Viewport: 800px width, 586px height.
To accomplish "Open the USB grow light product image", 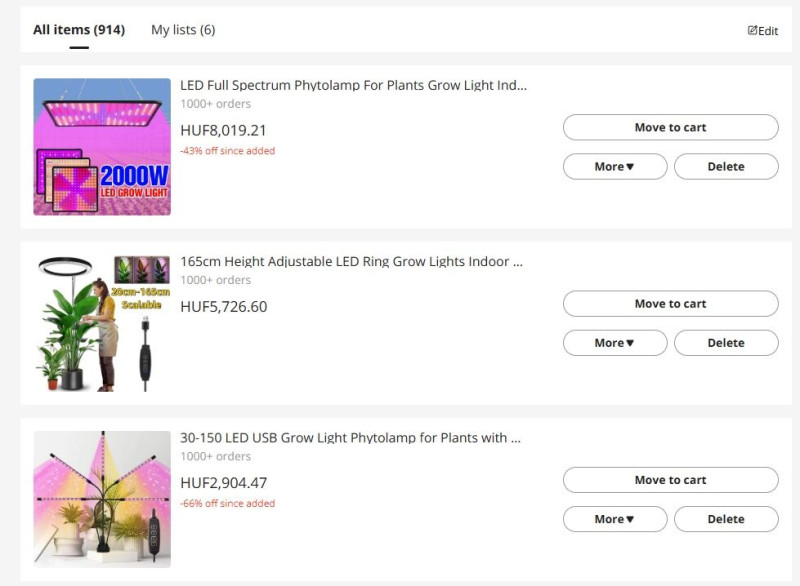I will tap(102, 499).
